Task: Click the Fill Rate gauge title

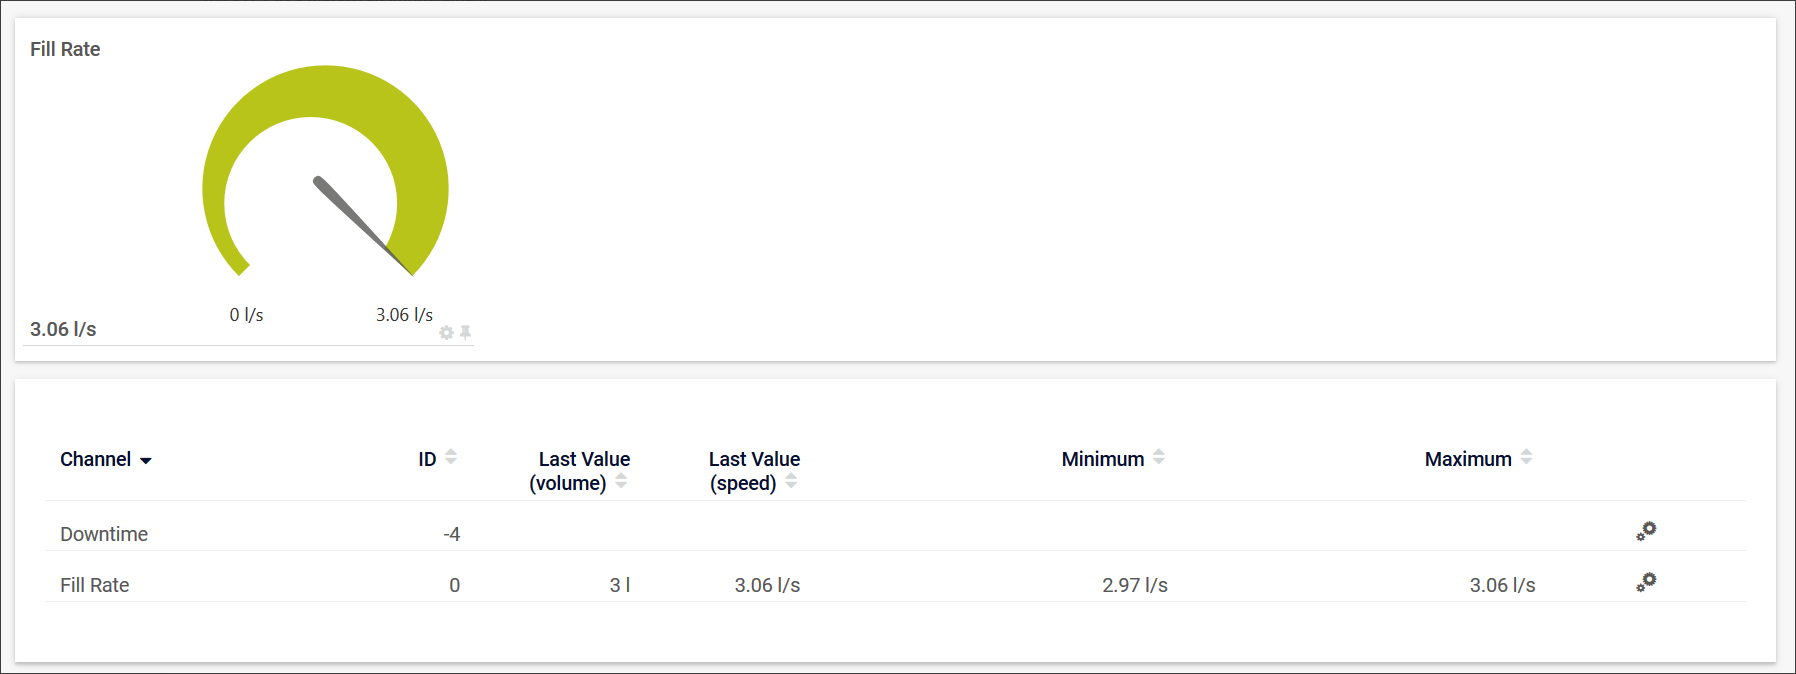Action: pos(65,49)
